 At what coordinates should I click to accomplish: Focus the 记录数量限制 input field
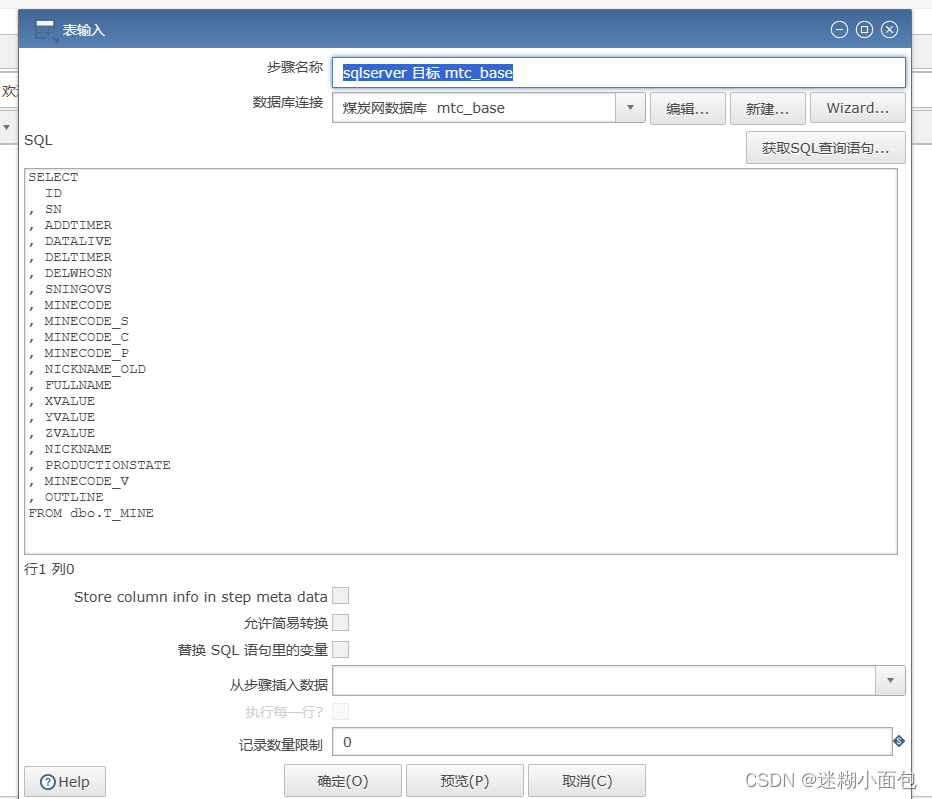point(612,741)
